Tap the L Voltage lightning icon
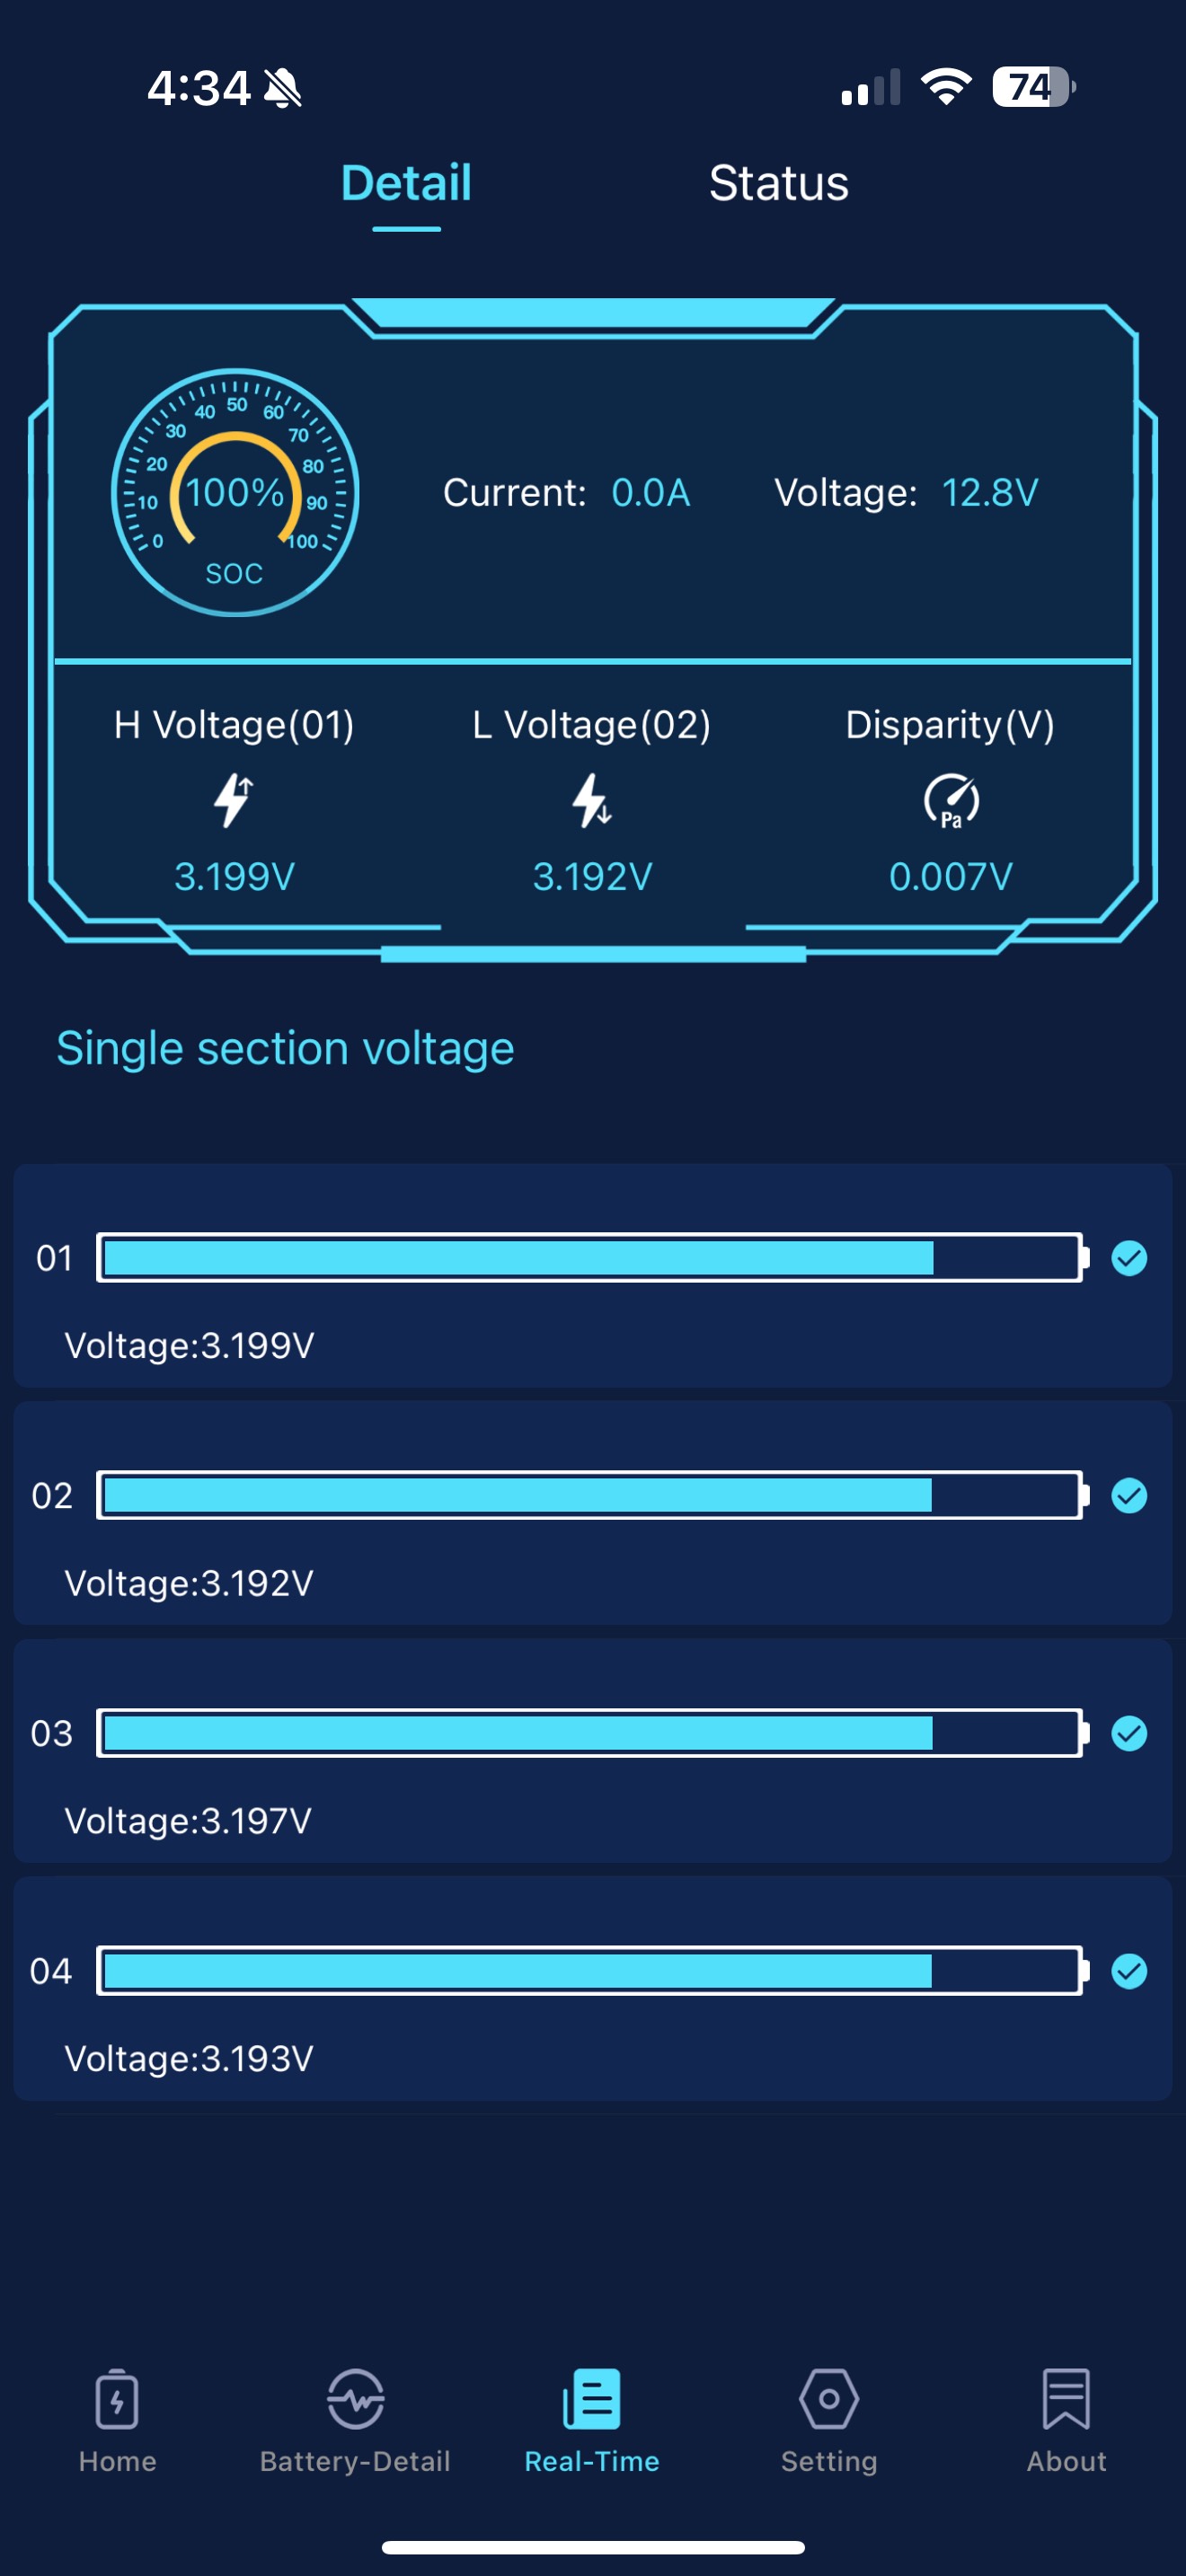Image resolution: width=1186 pixels, height=2576 pixels. [592, 800]
